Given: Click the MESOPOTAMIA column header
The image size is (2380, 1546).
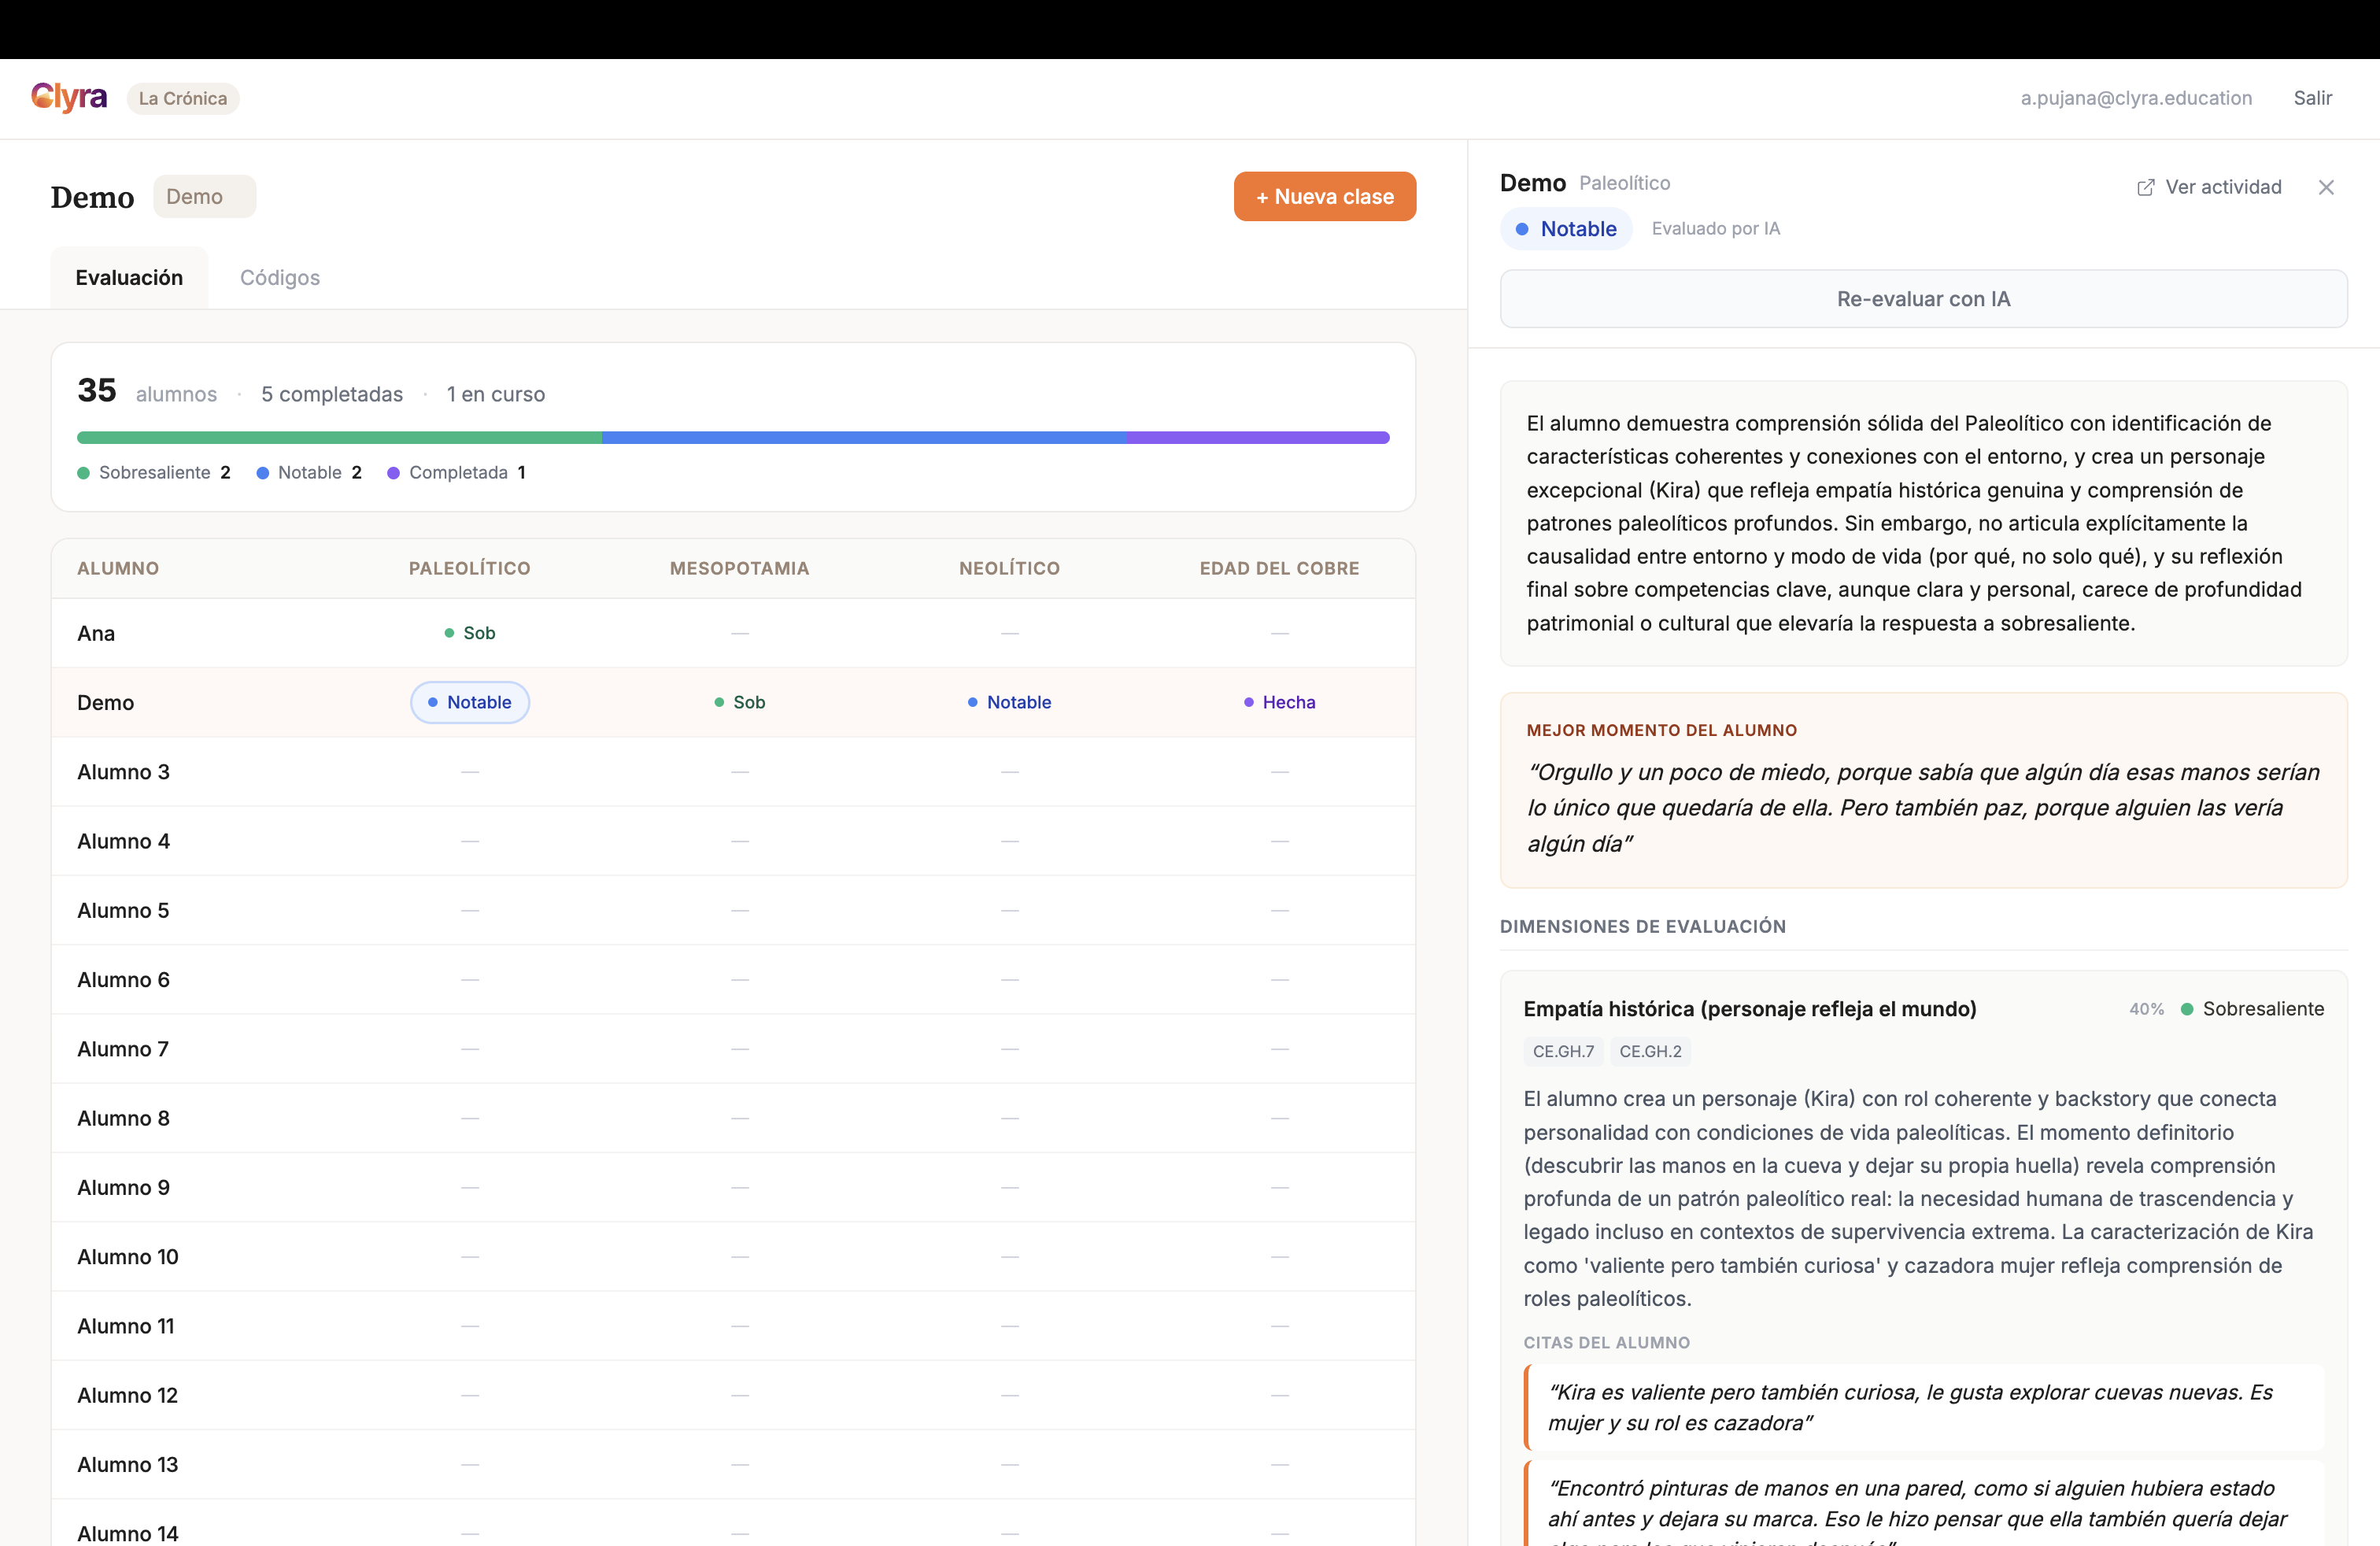Looking at the screenshot, I should (740, 568).
